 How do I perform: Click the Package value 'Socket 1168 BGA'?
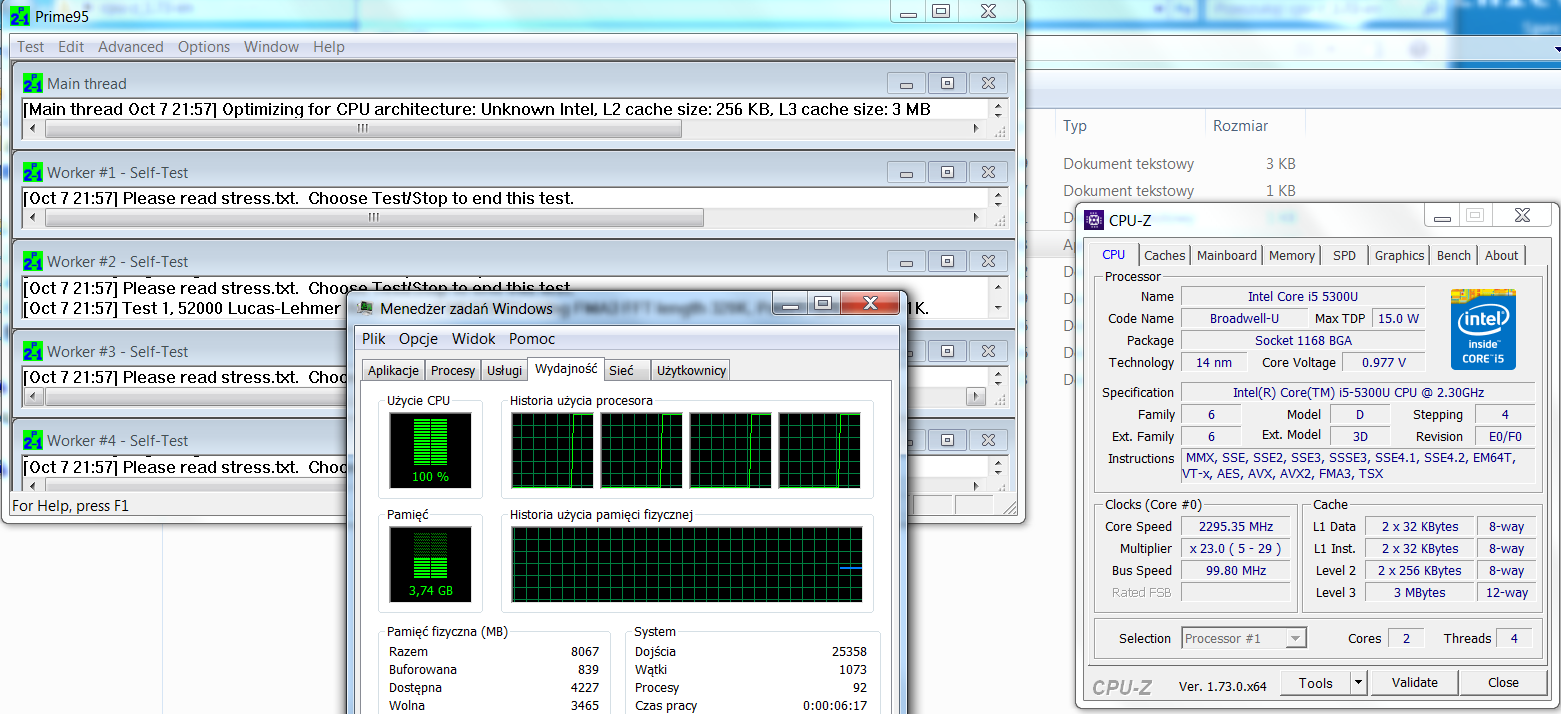(1303, 340)
